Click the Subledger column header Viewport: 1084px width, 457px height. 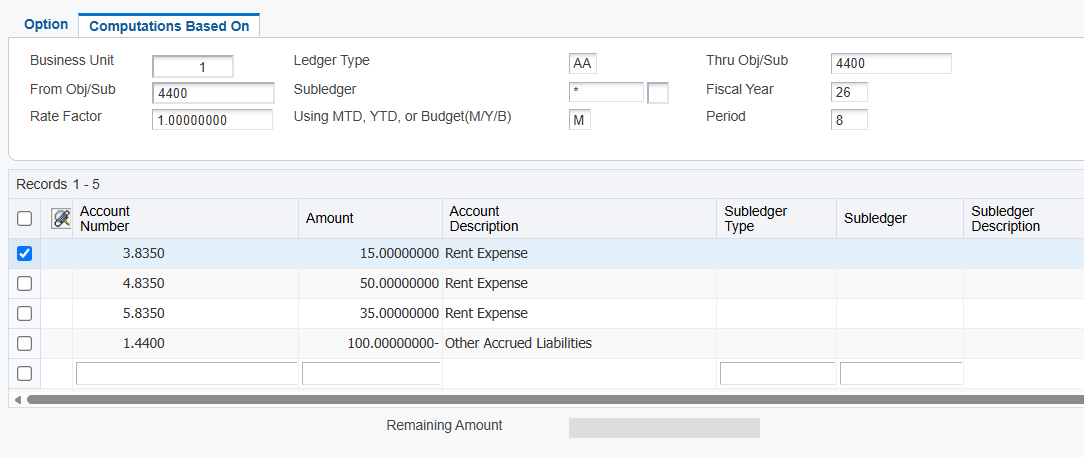(900, 218)
